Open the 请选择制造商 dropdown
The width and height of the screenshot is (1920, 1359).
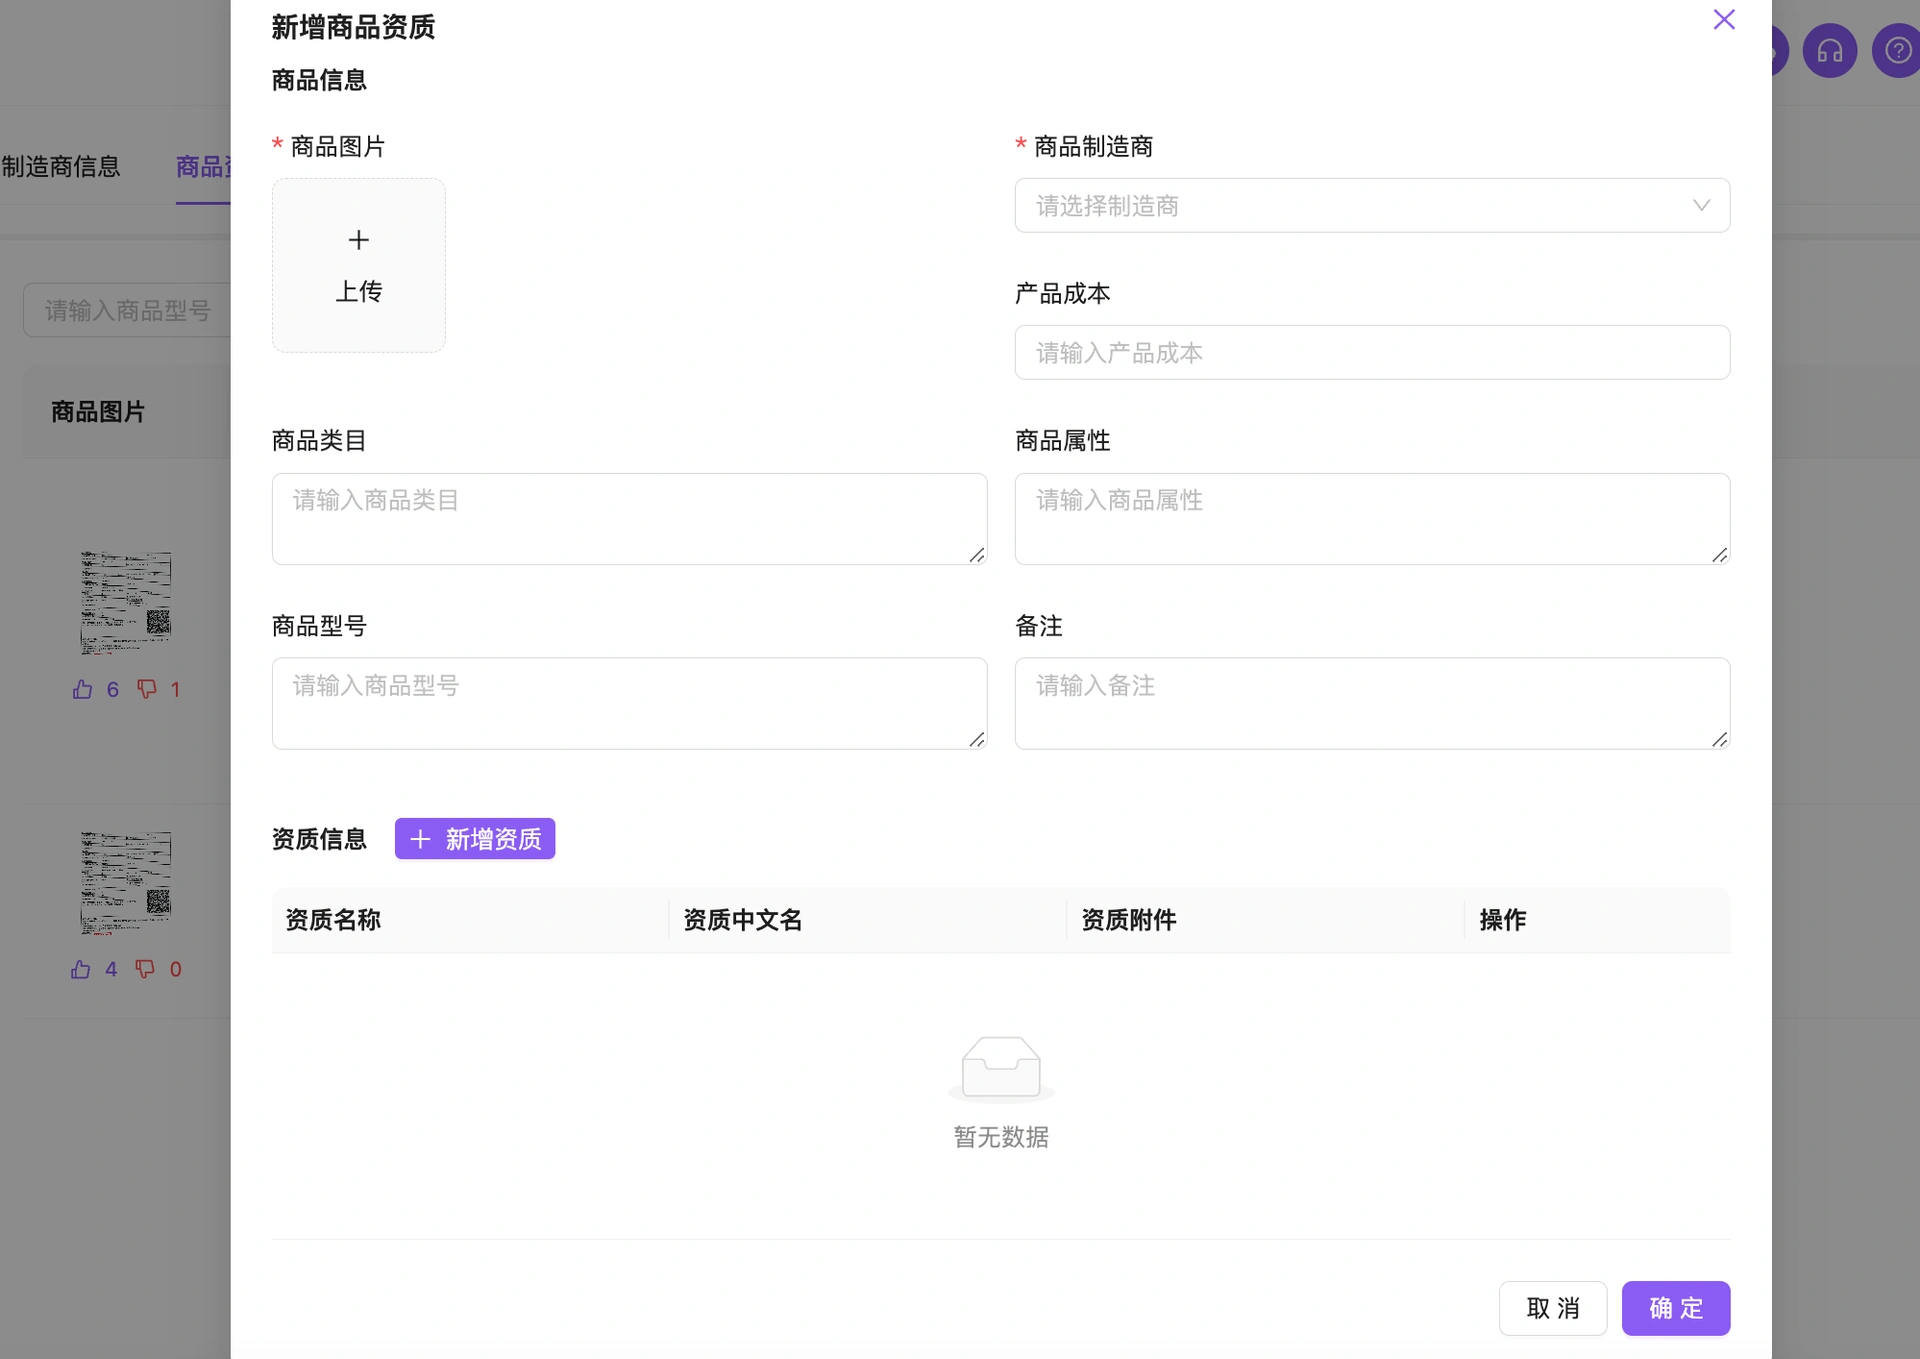(x=1372, y=205)
